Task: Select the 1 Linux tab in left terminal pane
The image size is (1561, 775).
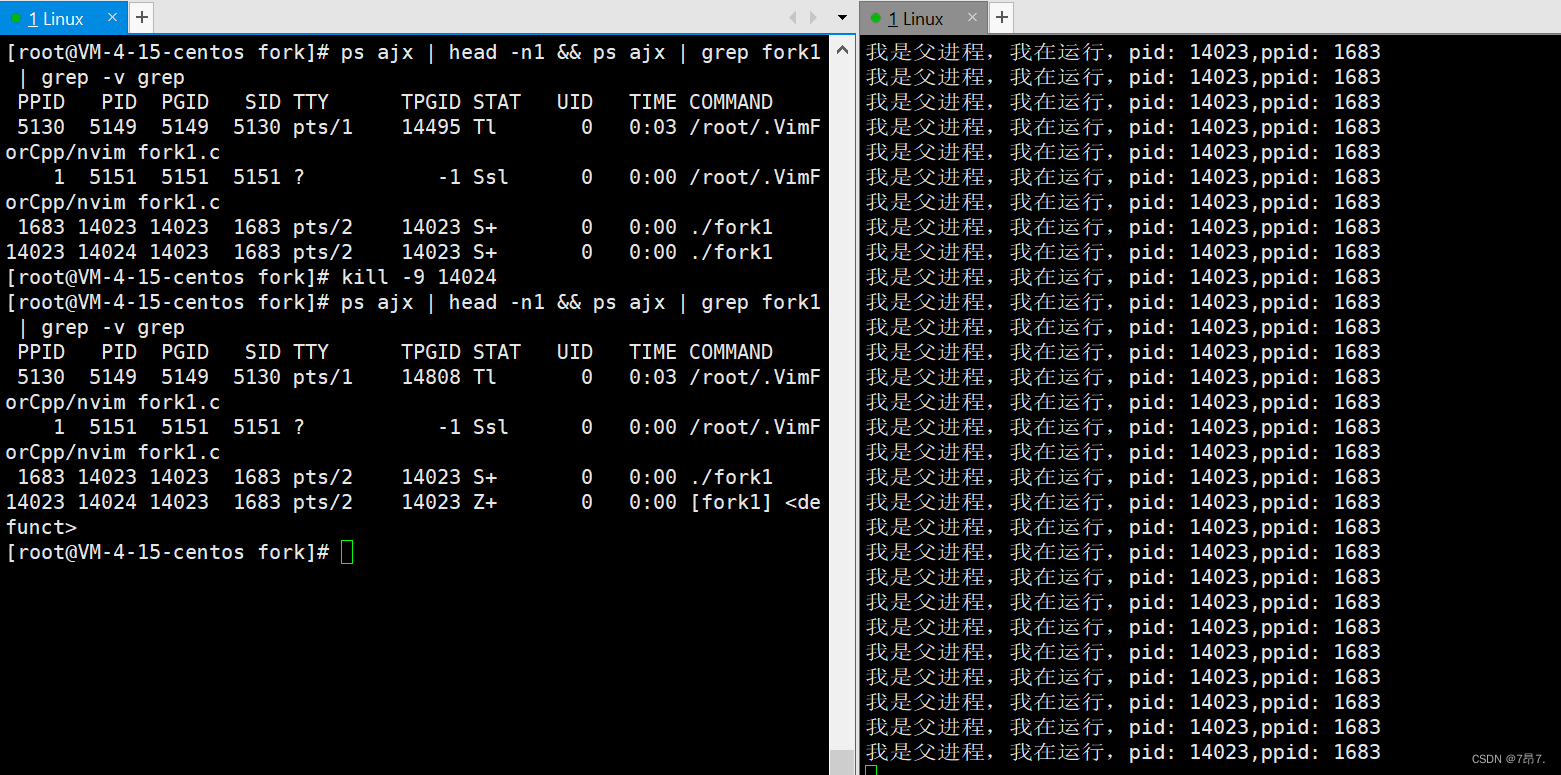Action: pyautogui.click(x=63, y=18)
